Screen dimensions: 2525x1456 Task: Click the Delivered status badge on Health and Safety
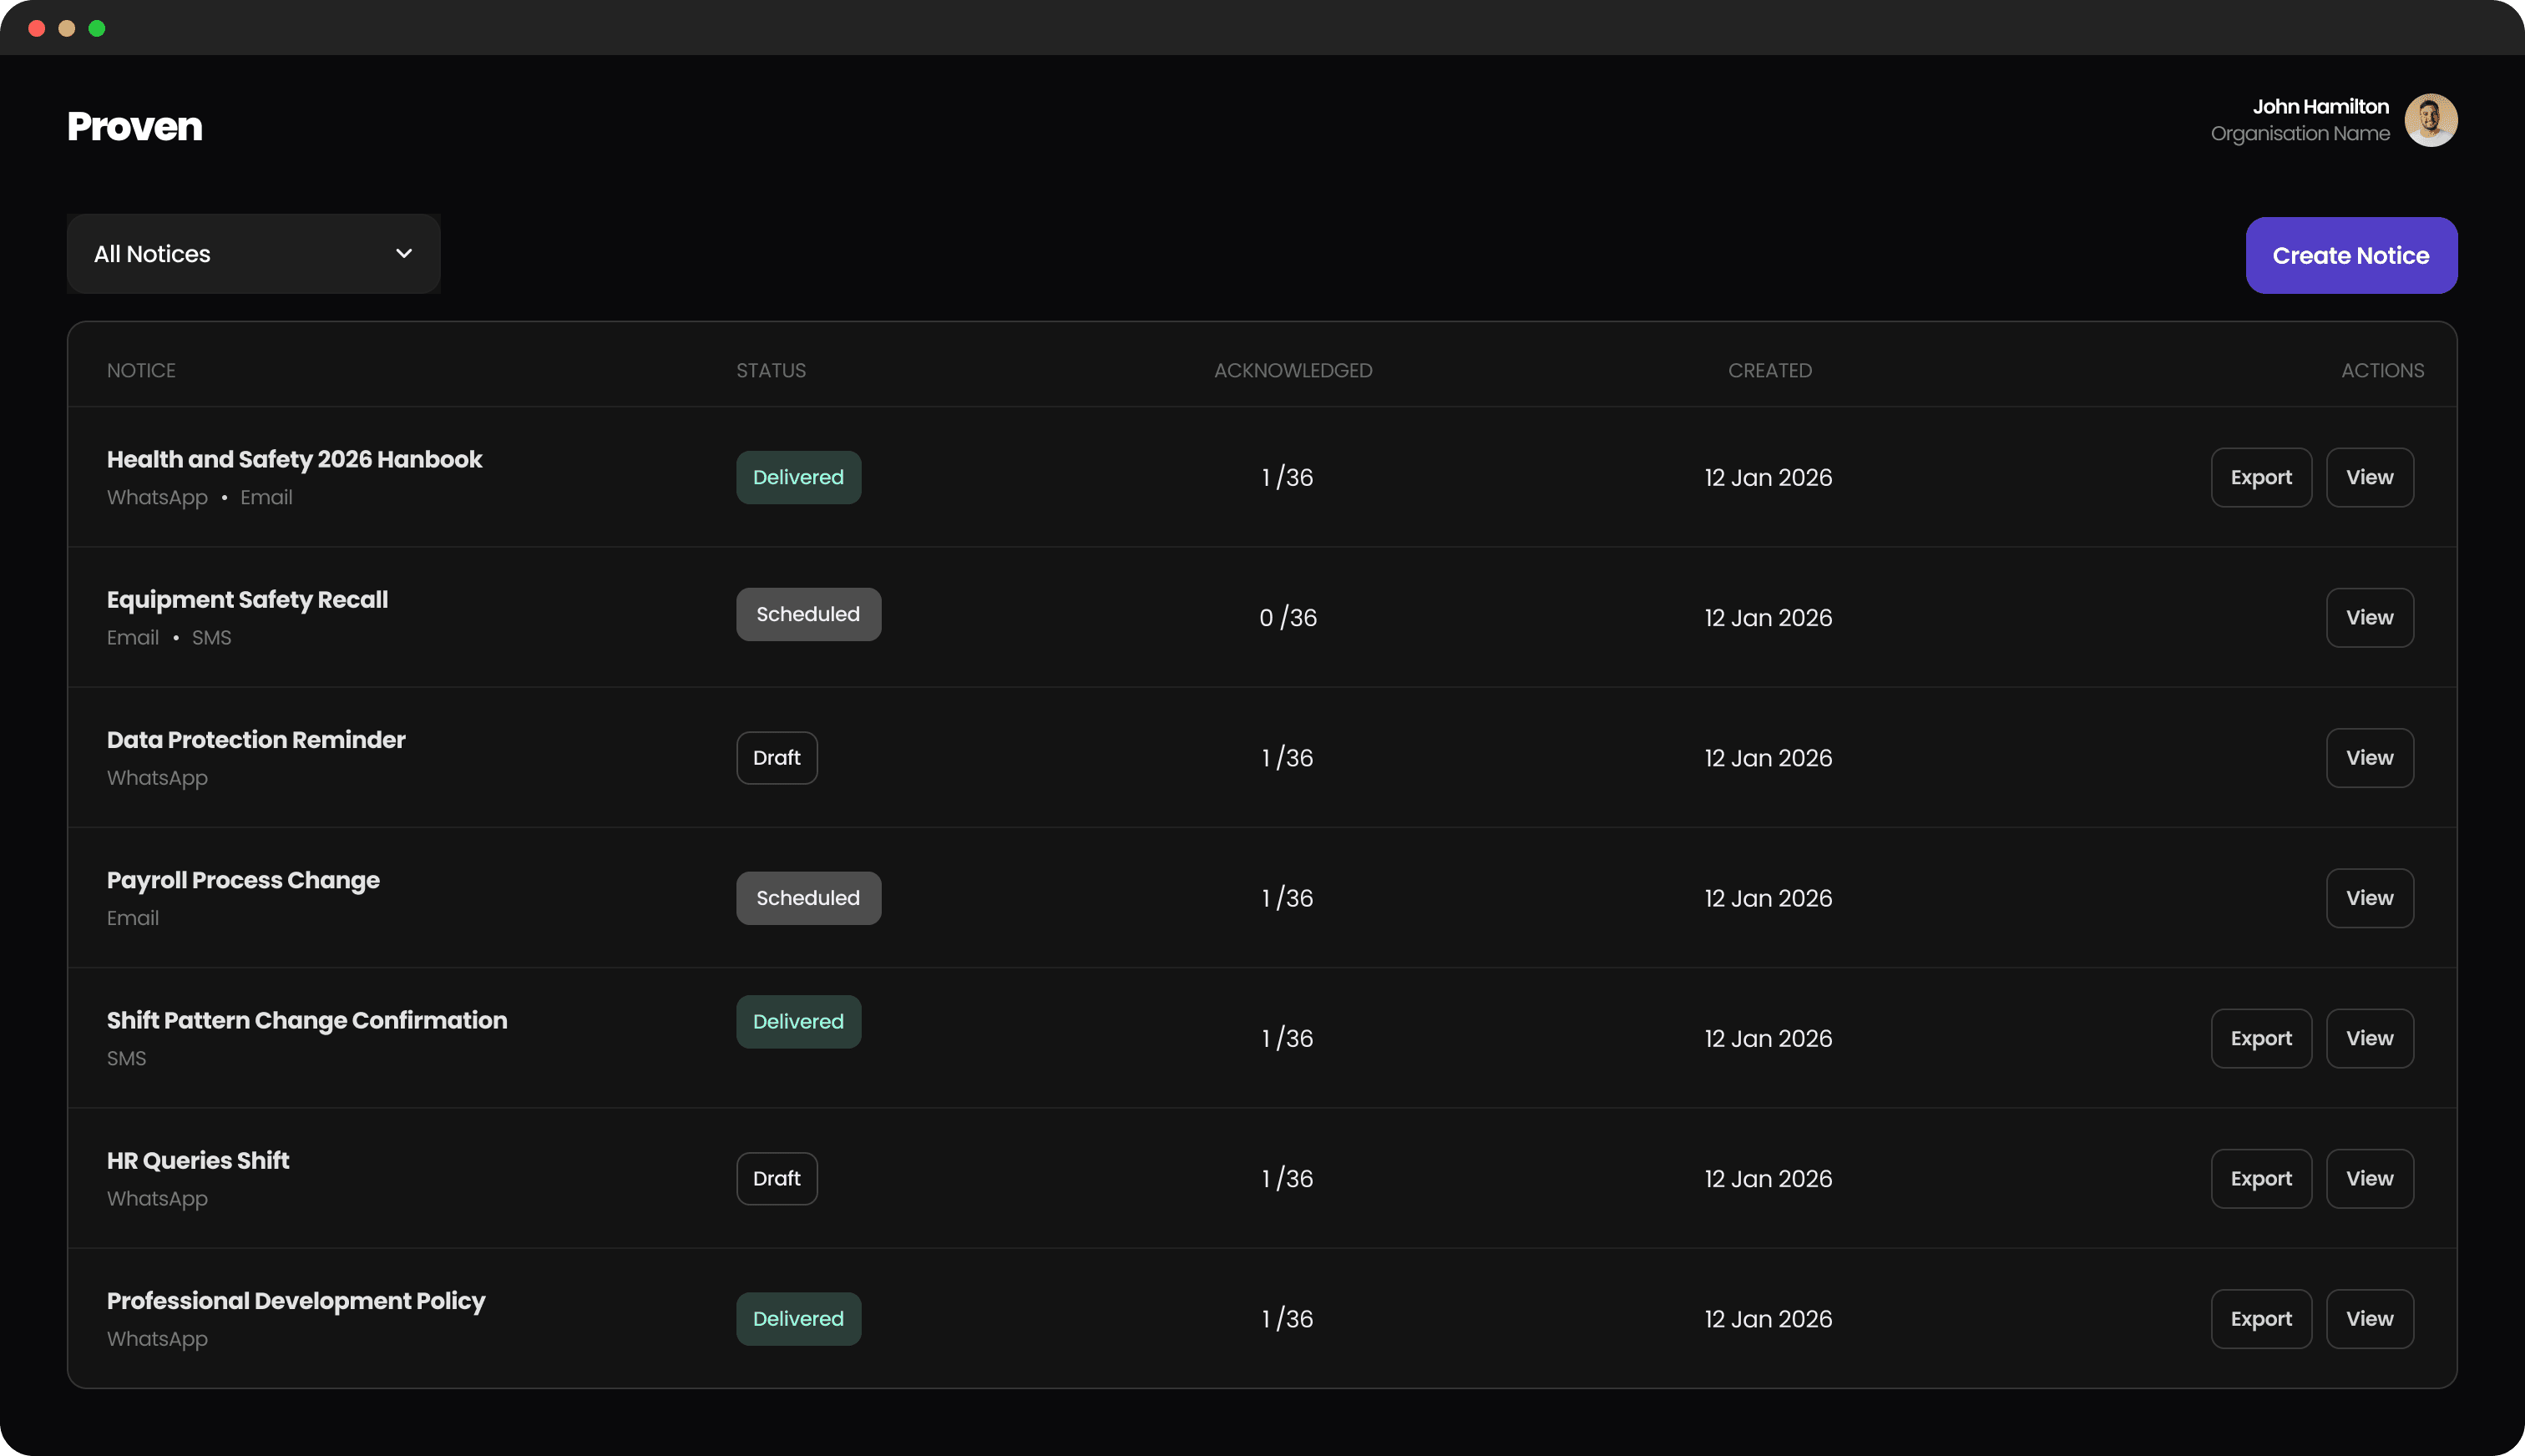point(797,477)
